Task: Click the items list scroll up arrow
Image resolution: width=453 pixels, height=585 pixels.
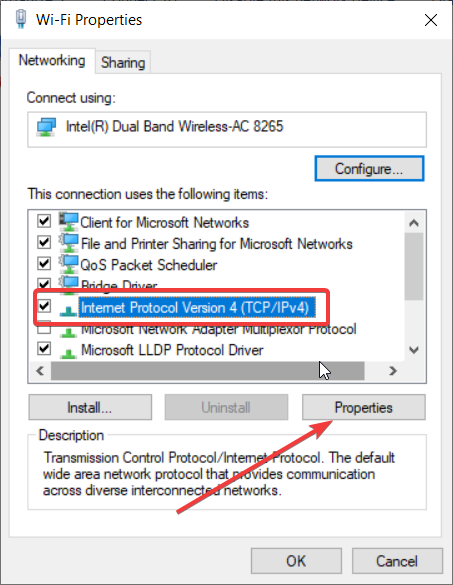Action: [x=413, y=223]
